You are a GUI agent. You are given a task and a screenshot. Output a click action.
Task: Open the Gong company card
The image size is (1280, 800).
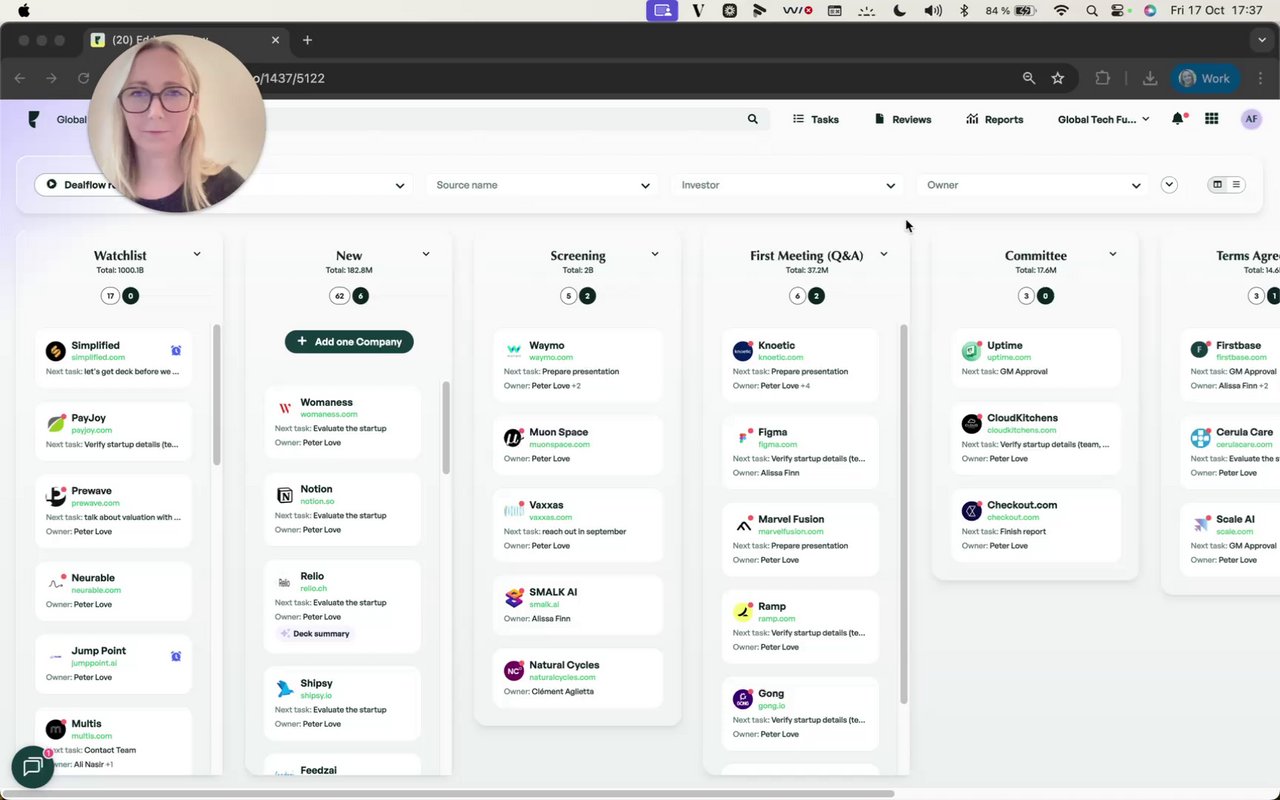(x=800, y=713)
